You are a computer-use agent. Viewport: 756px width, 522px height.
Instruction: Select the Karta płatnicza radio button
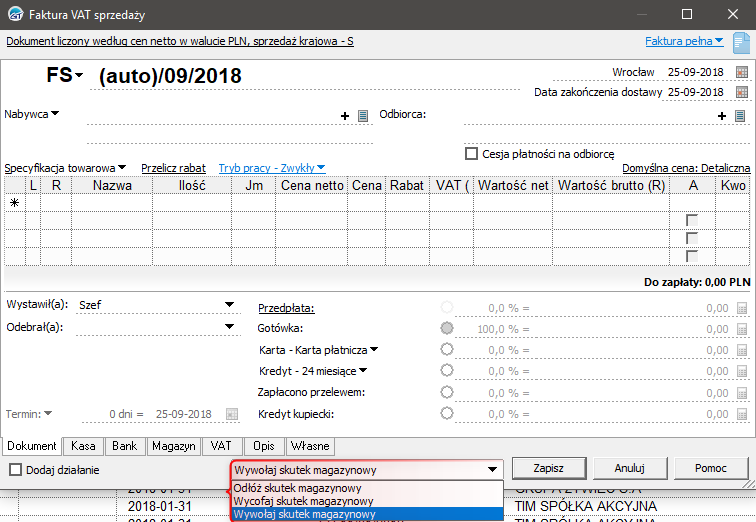coord(447,349)
